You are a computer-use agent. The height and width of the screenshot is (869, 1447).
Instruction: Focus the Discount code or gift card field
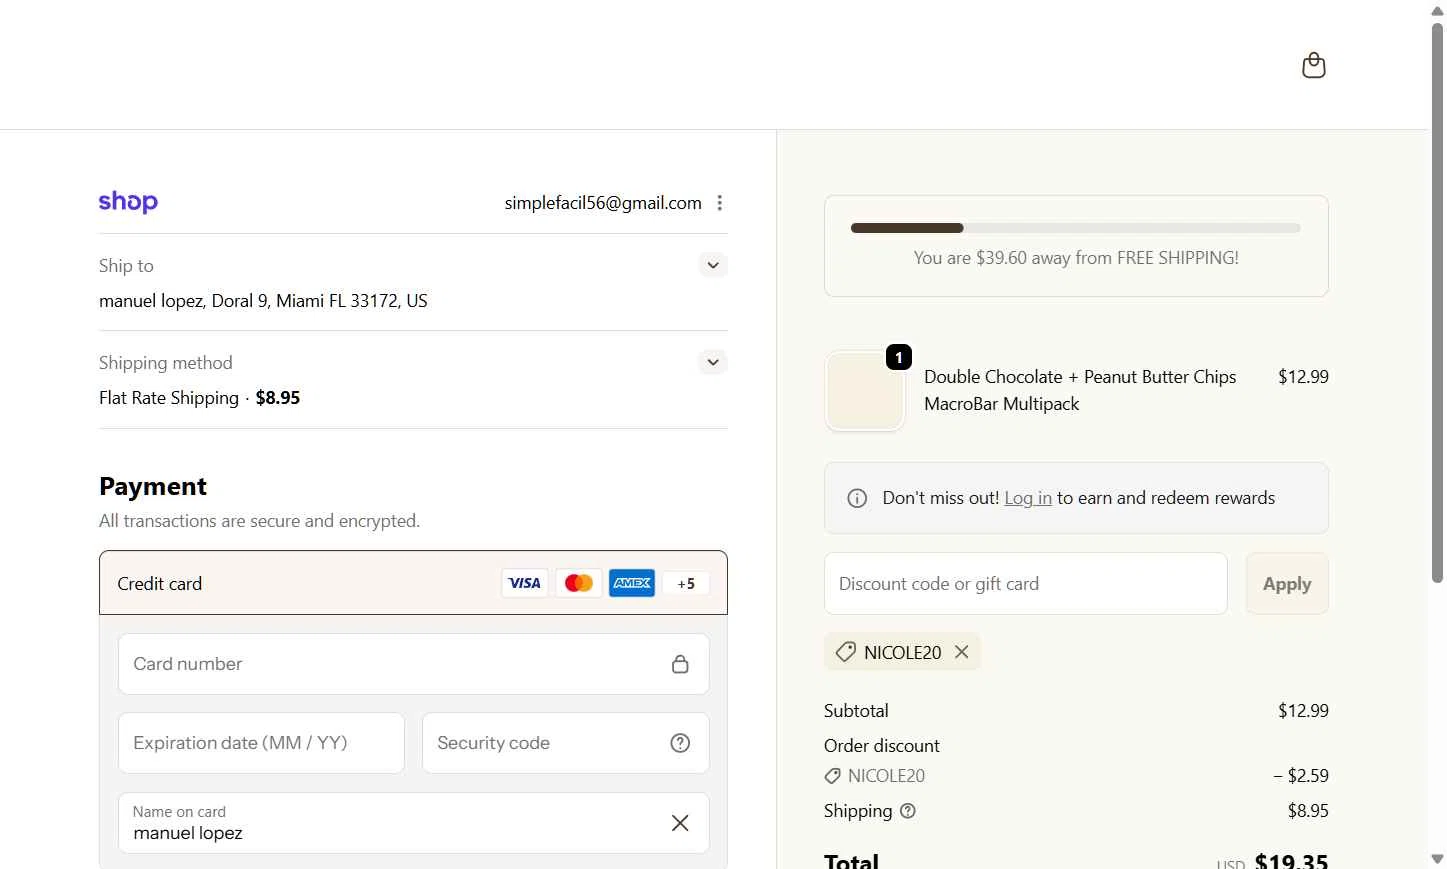pos(1025,584)
